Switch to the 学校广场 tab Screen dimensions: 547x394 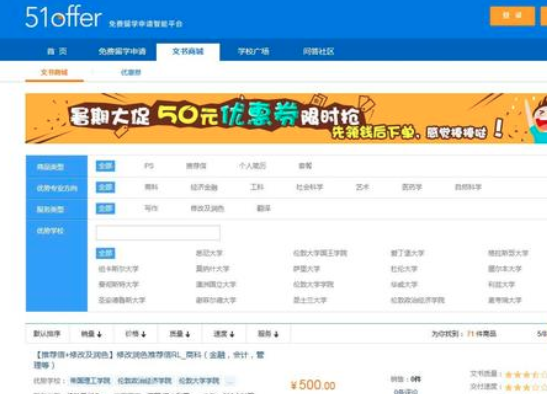click(x=253, y=52)
